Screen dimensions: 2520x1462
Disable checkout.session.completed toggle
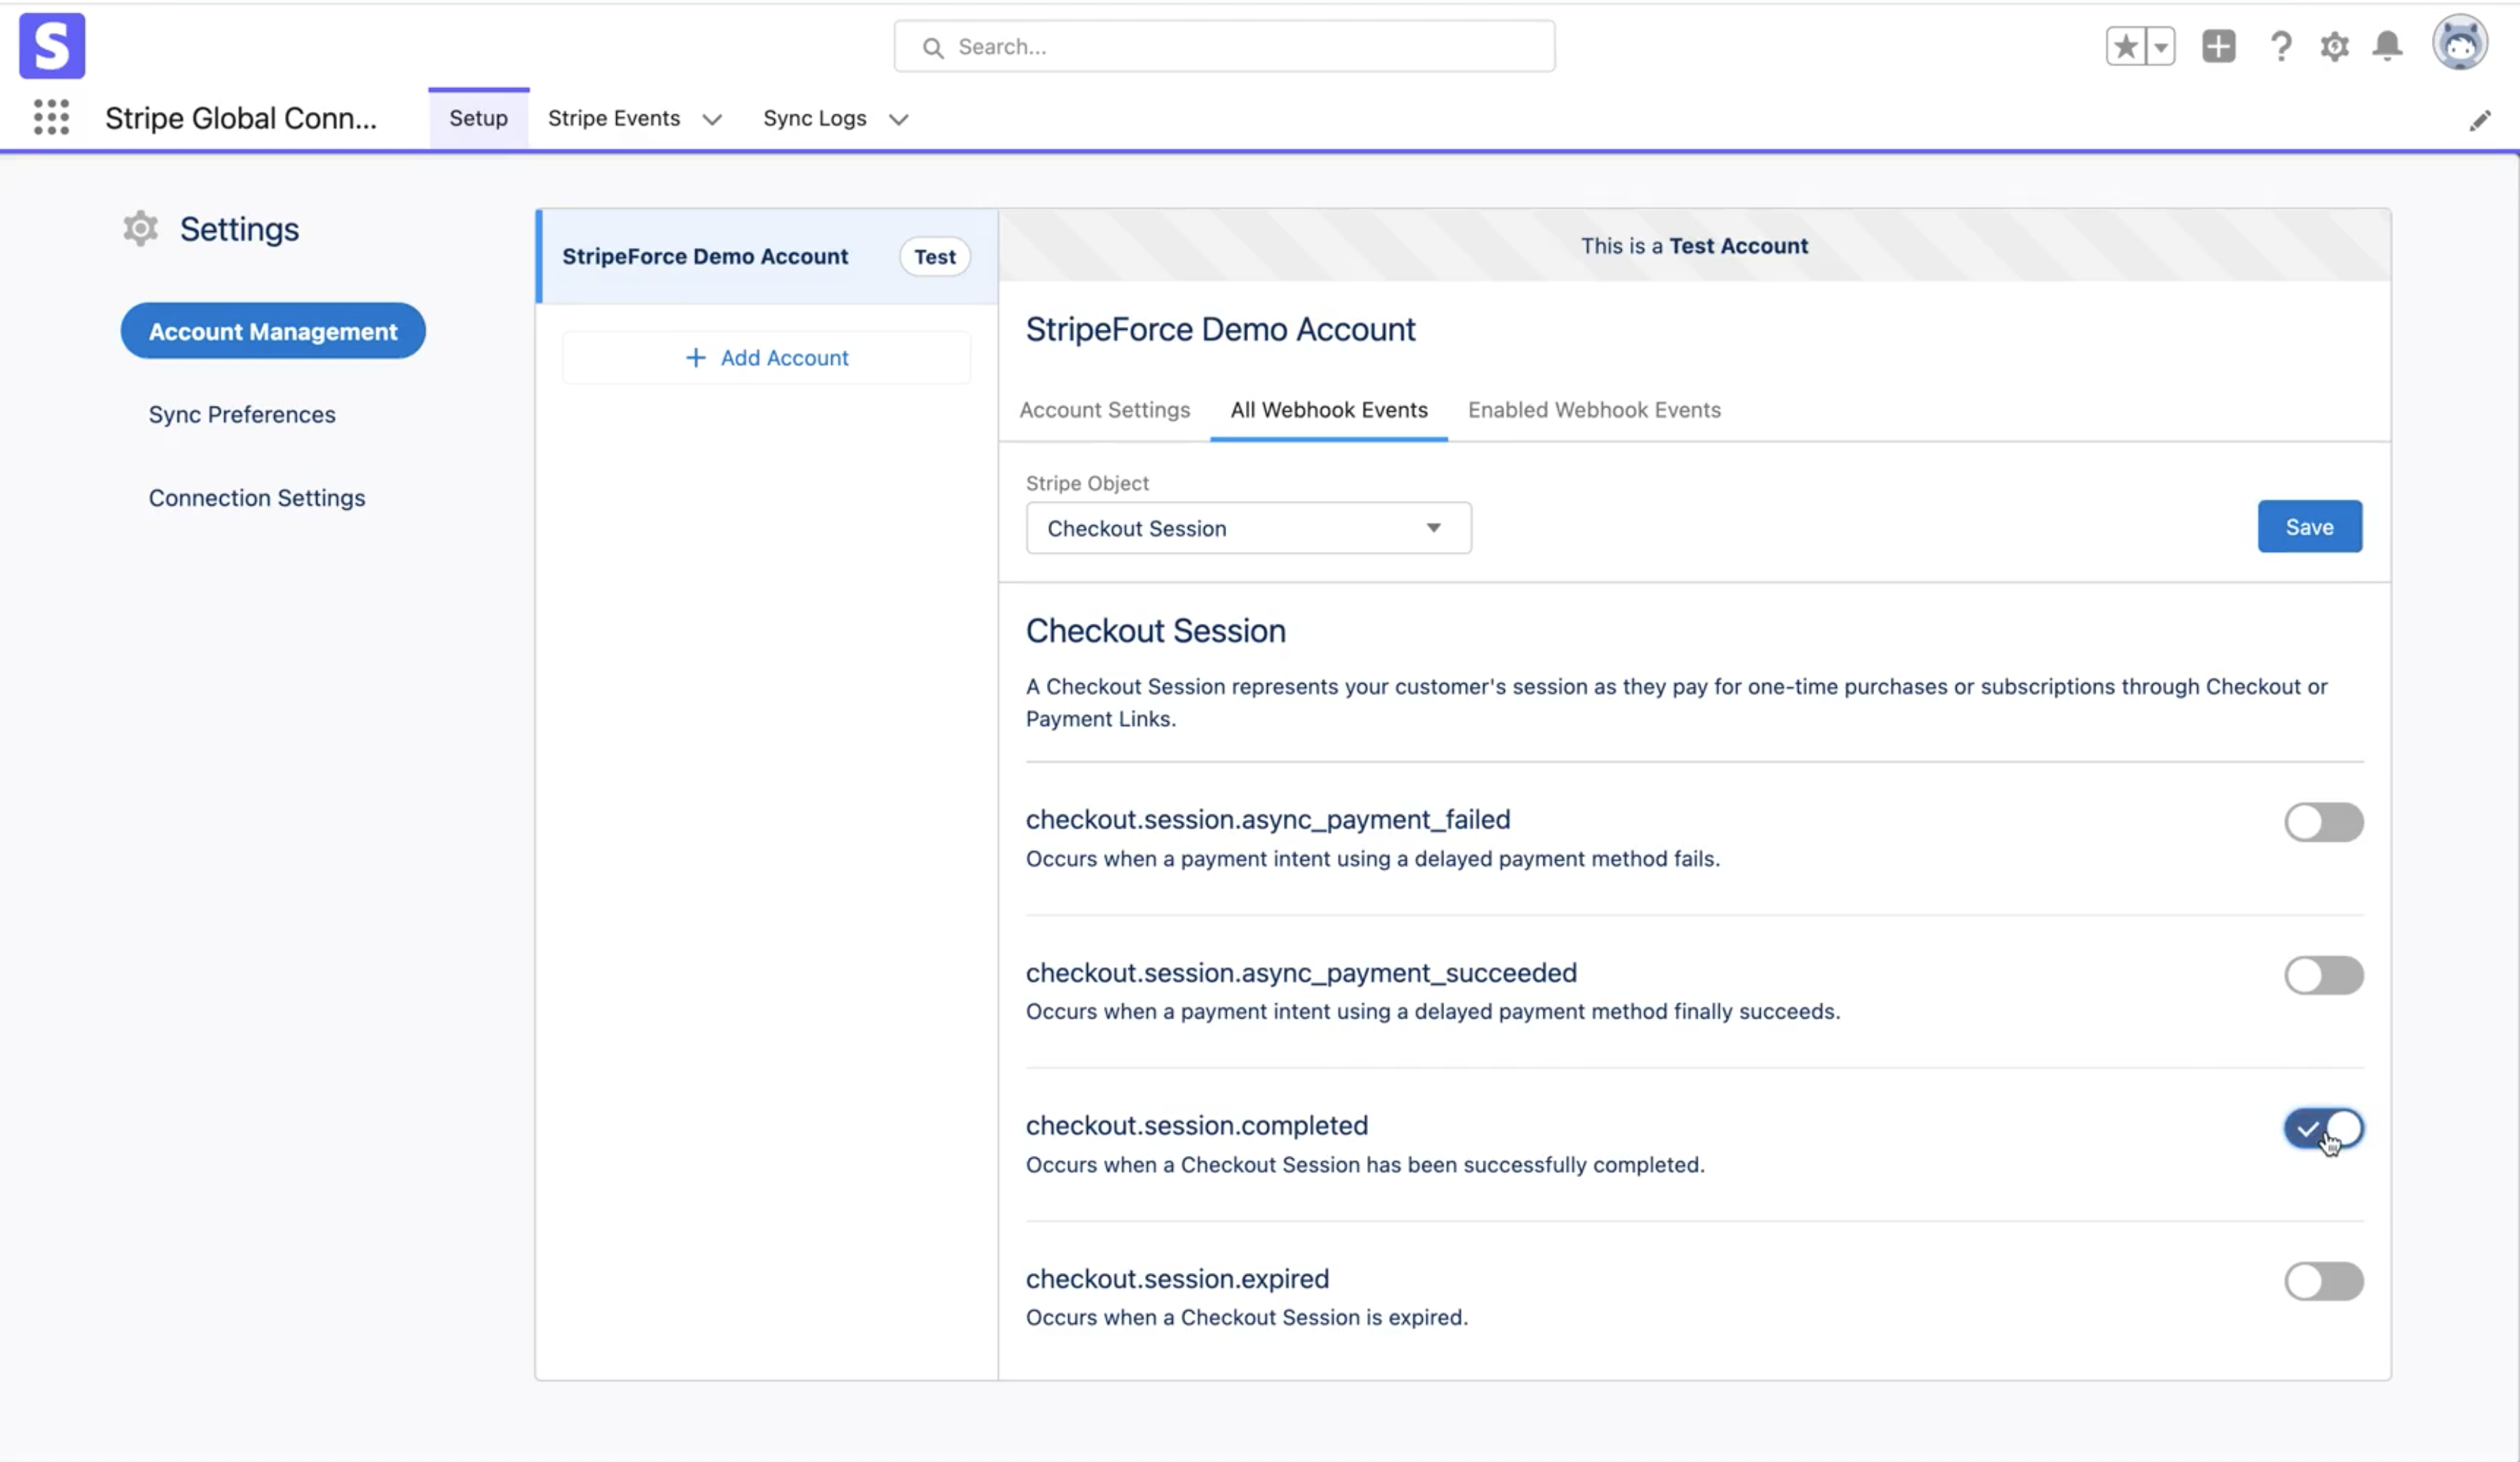(x=2324, y=1128)
